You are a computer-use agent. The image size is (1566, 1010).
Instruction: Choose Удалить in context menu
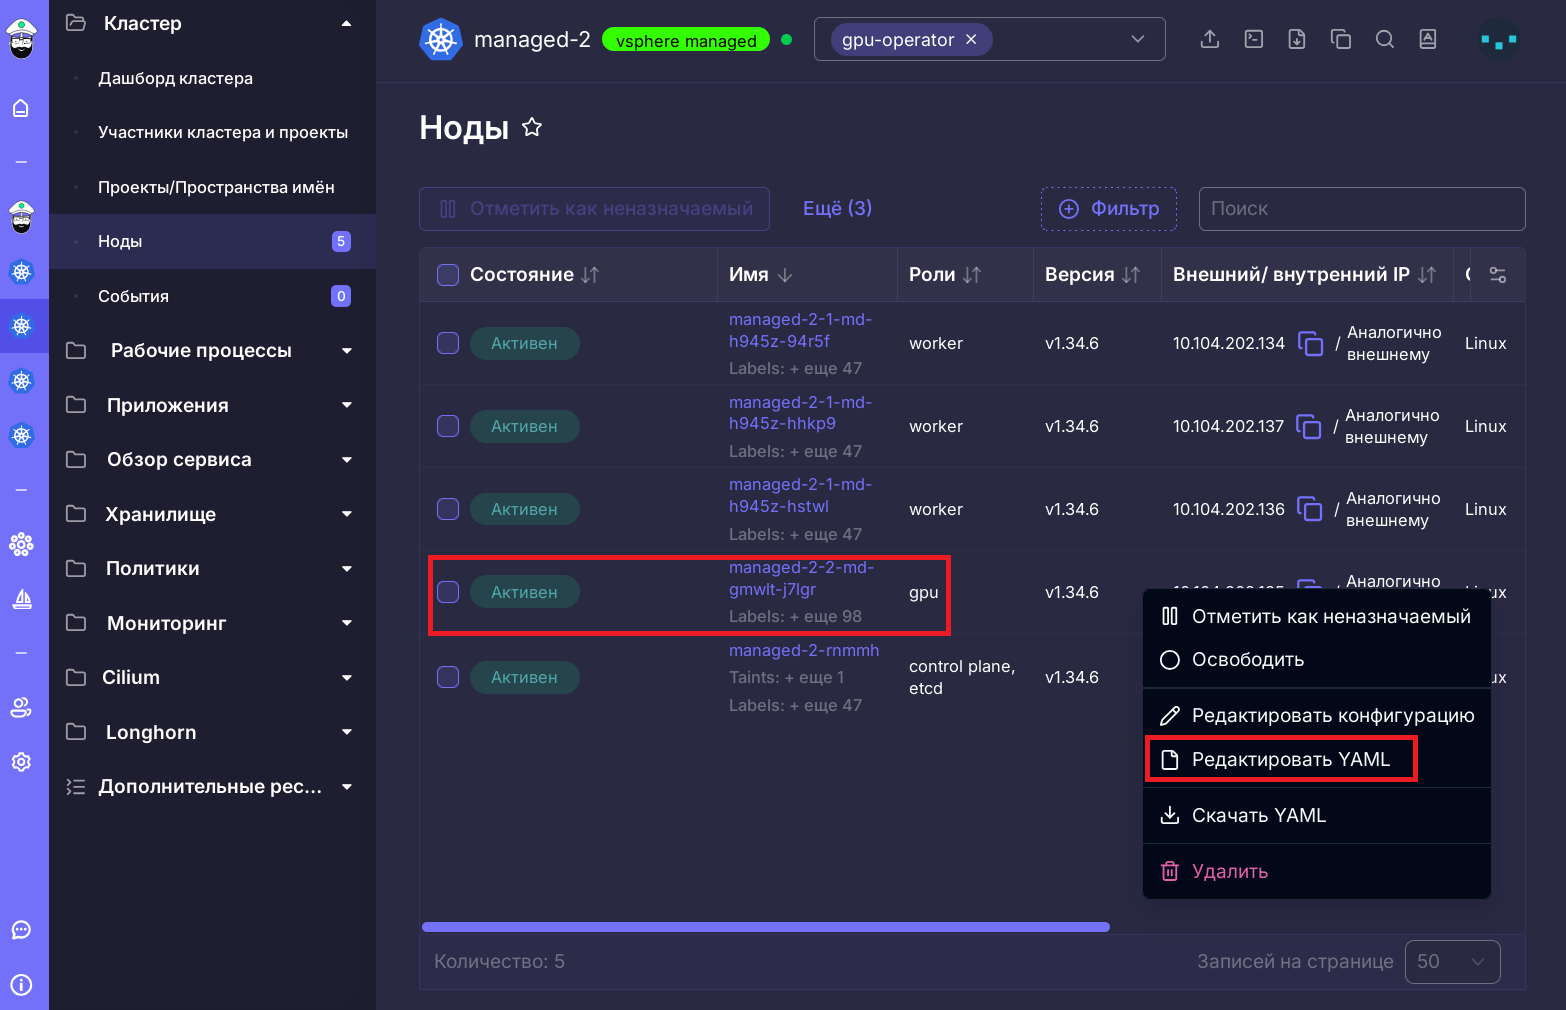[x=1316, y=872]
